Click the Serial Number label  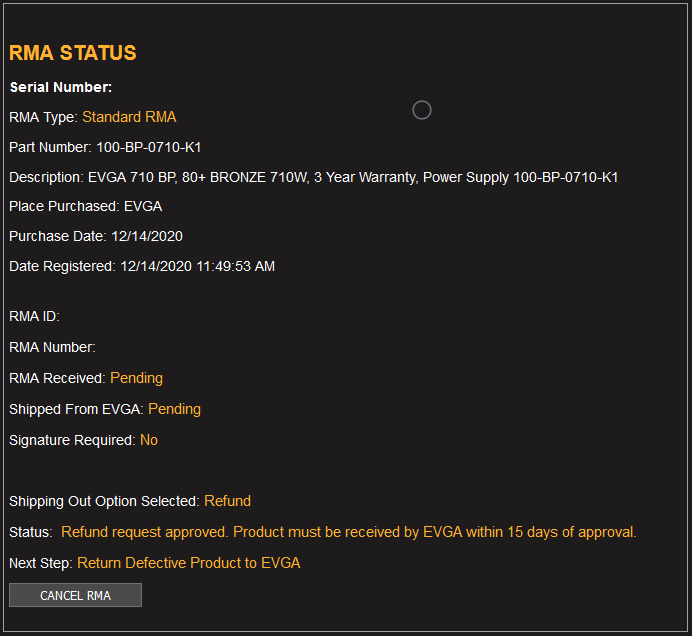coord(61,87)
